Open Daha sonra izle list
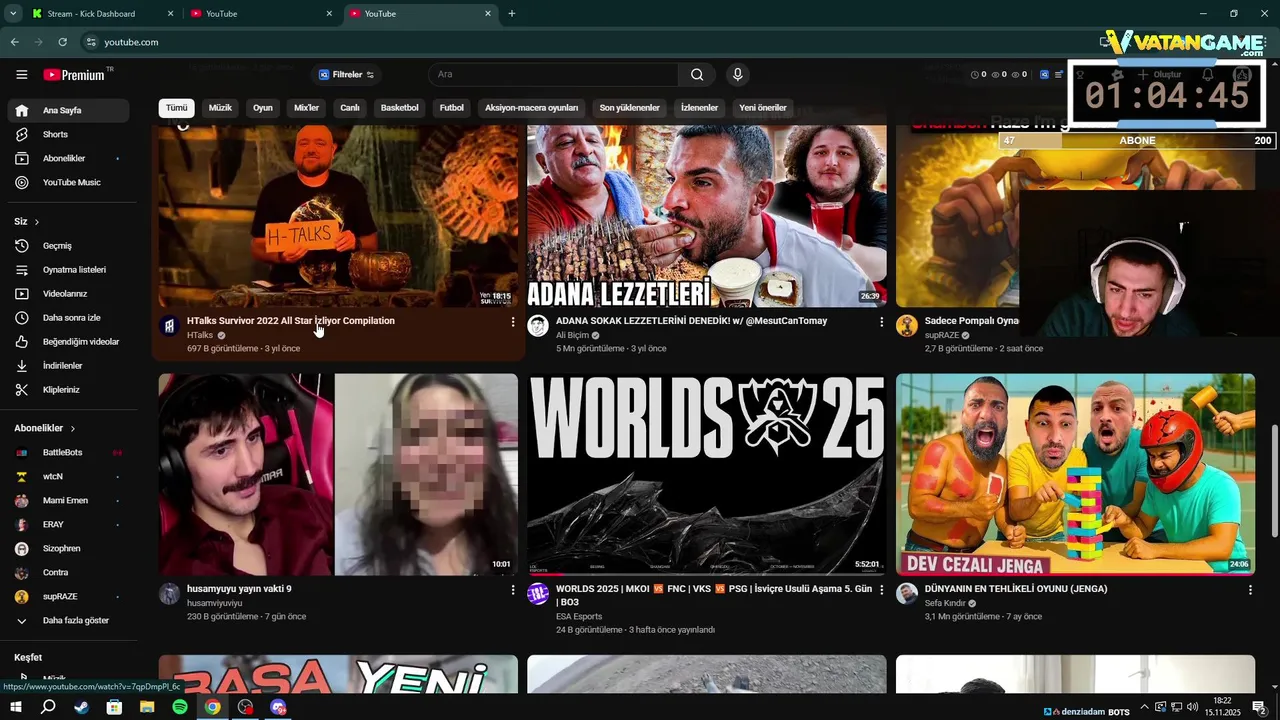This screenshot has width=1280, height=720. point(68,318)
